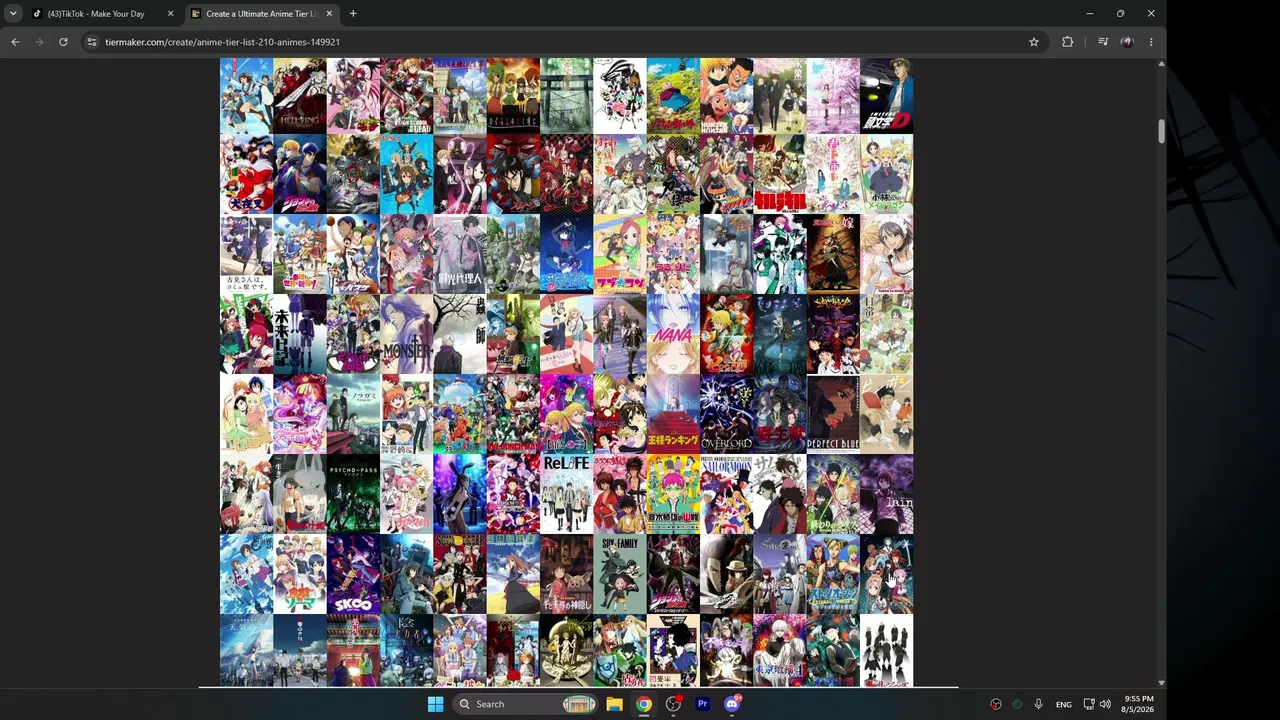Click the Mushishi poster

coord(460,334)
